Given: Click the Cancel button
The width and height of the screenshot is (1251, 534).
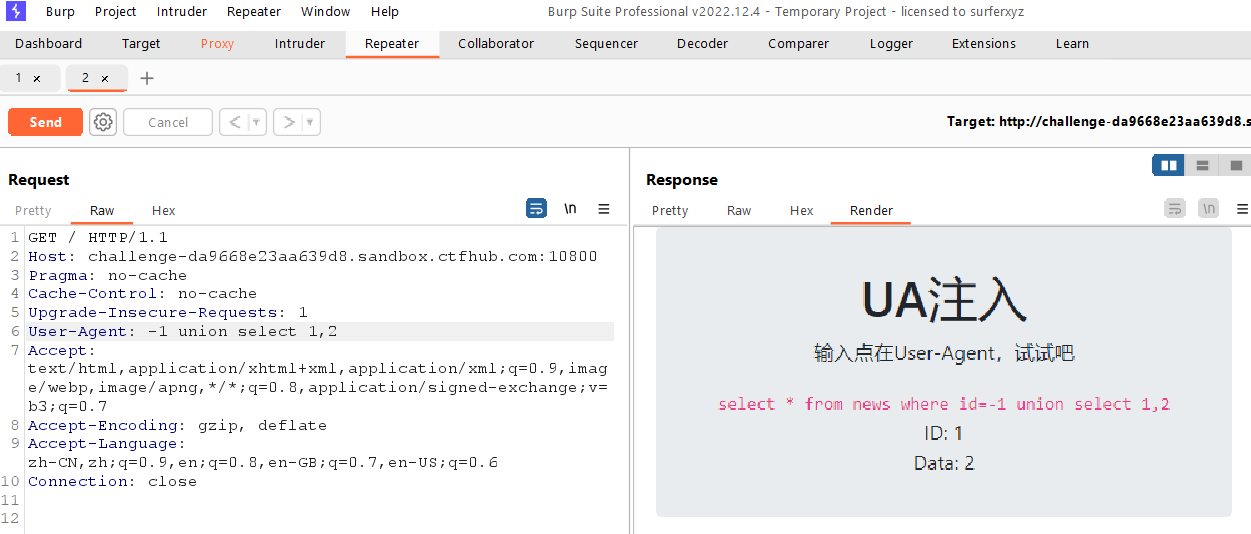Looking at the screenshot, I should pos(168,122).
